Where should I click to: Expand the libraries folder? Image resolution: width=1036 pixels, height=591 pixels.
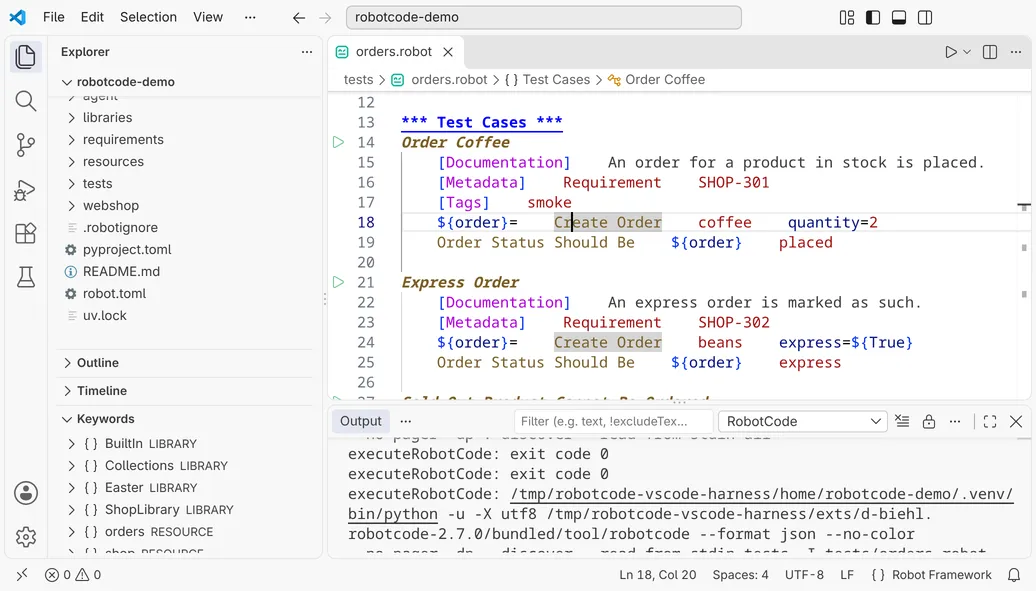186,117
